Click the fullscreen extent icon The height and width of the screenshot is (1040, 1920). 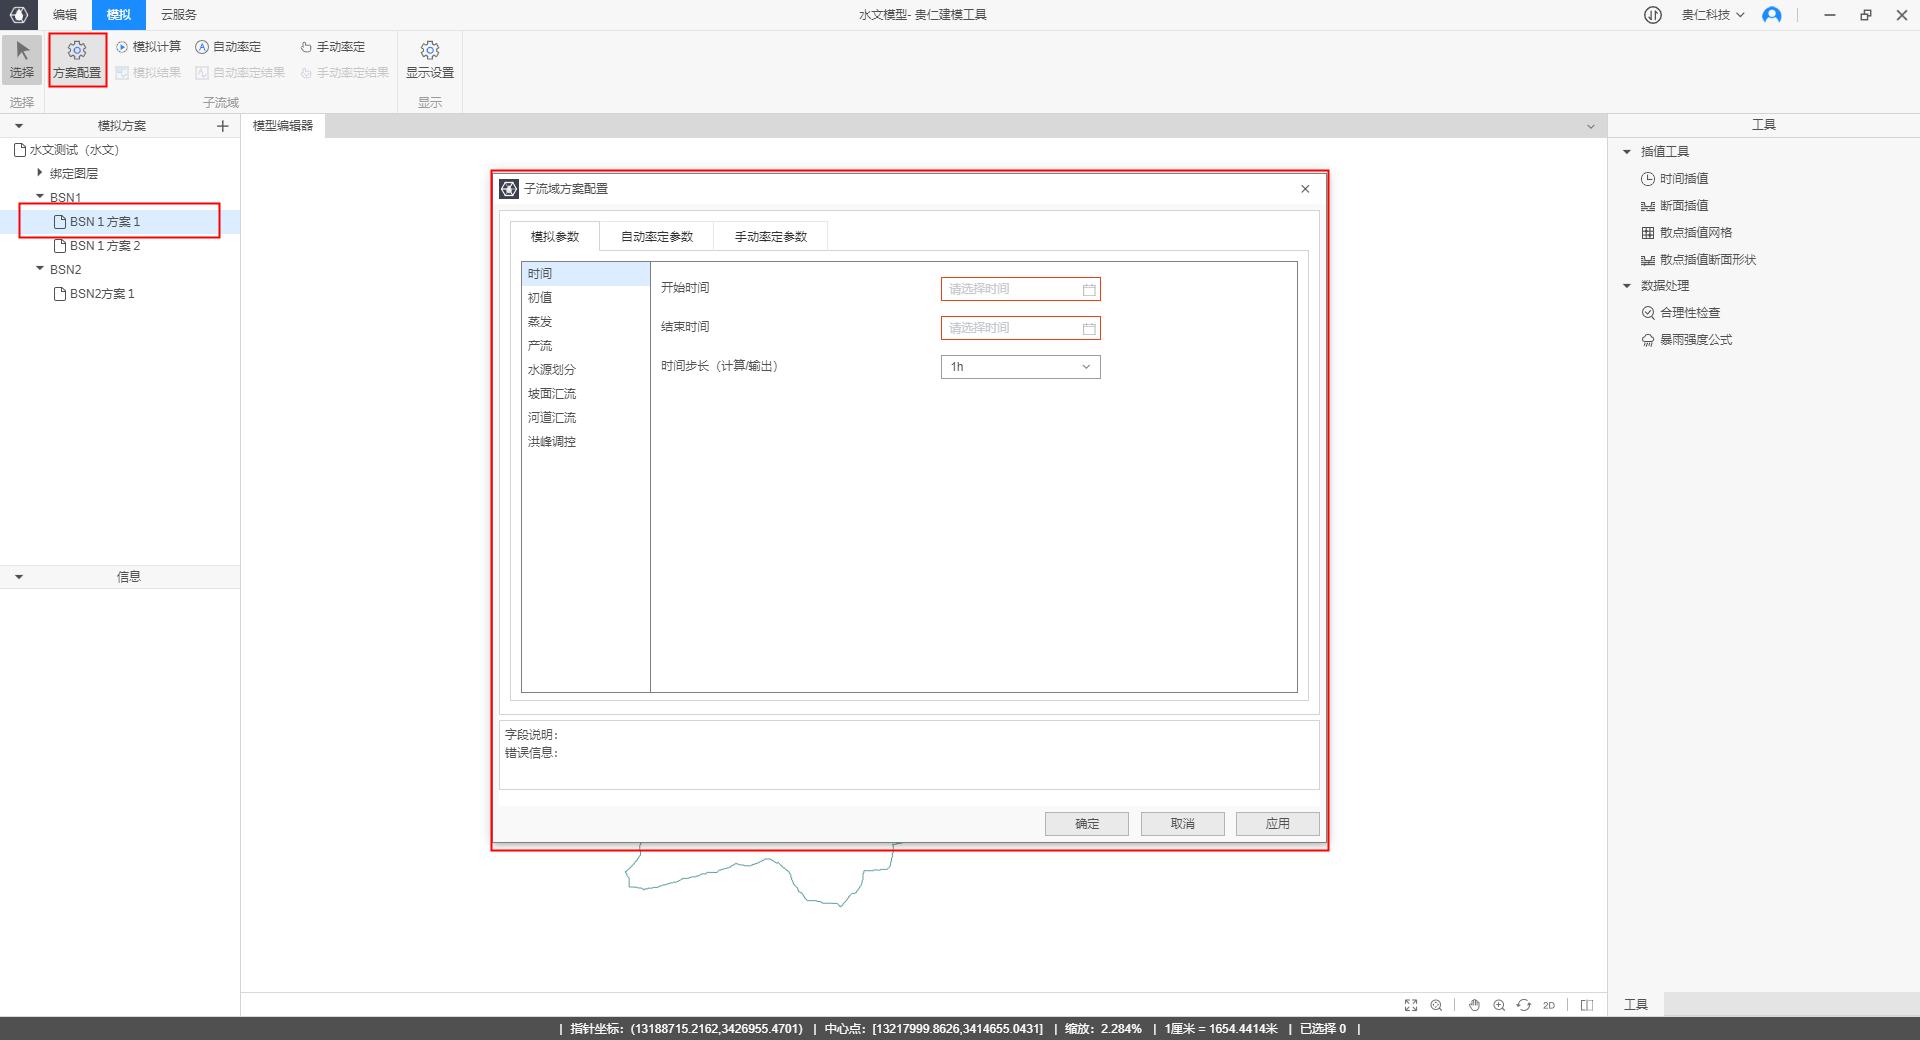(1411, 1005)
